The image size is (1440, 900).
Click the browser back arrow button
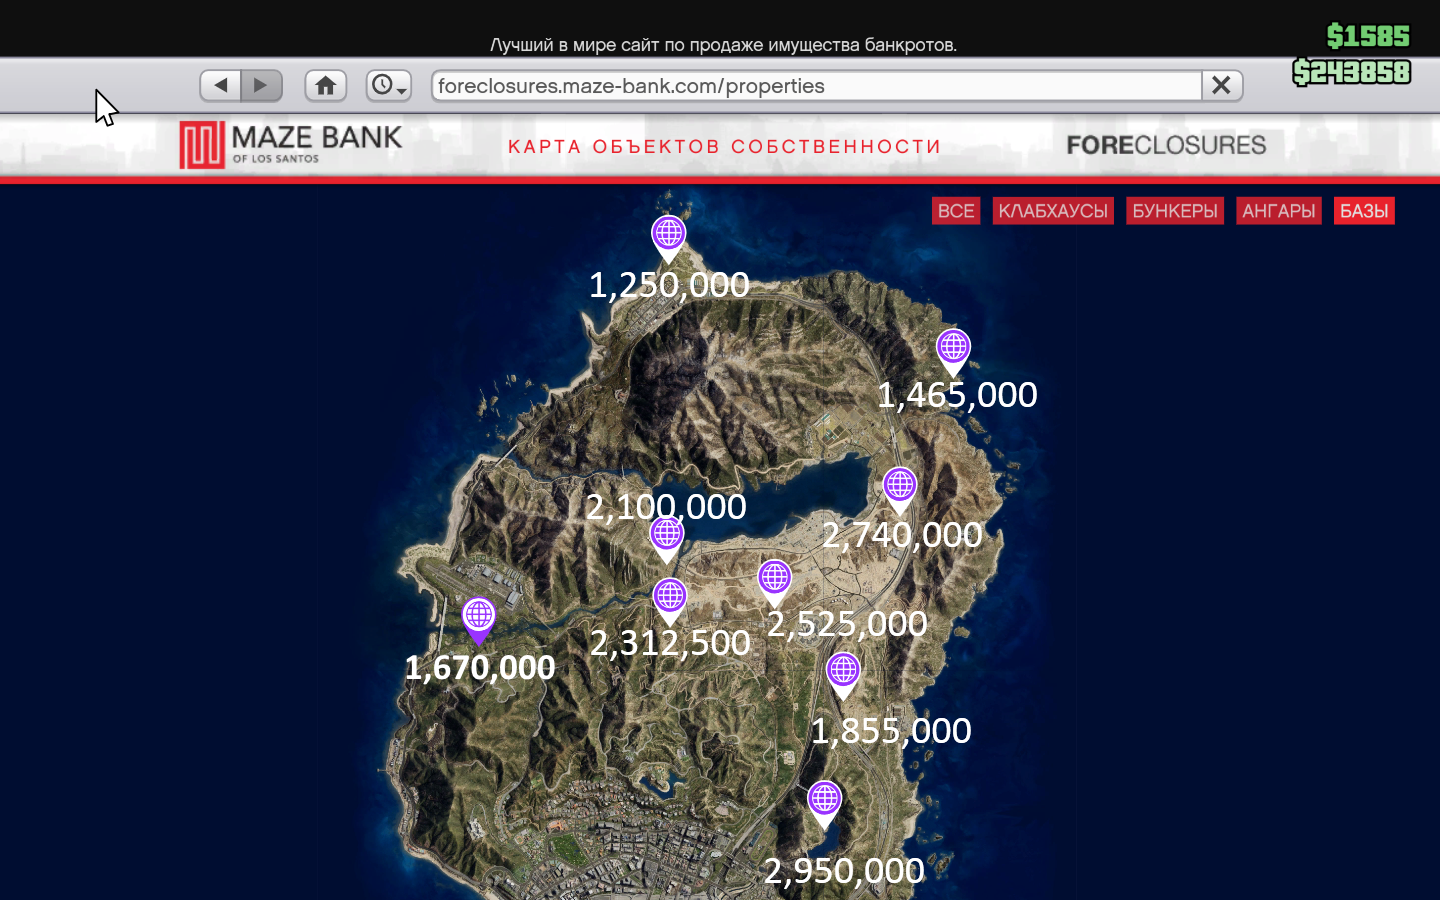(x=220, y=86)
